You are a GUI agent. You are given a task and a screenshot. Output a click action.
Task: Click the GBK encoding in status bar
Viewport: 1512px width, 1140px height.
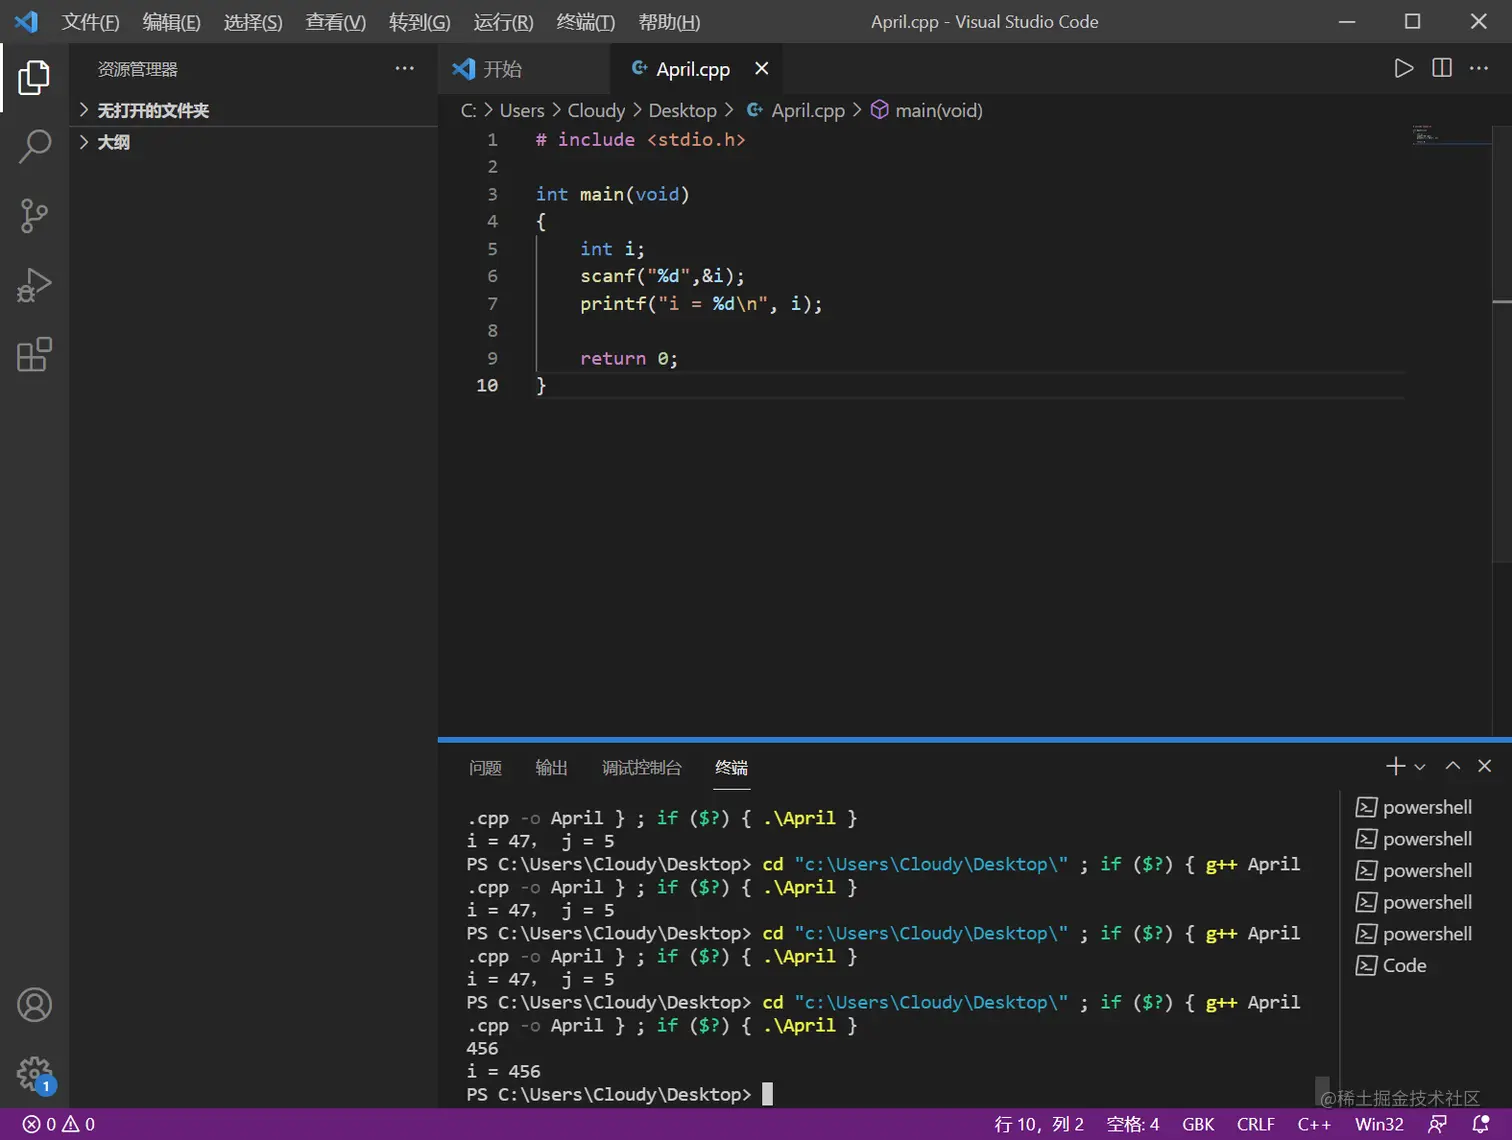tap(1197, 1124)
